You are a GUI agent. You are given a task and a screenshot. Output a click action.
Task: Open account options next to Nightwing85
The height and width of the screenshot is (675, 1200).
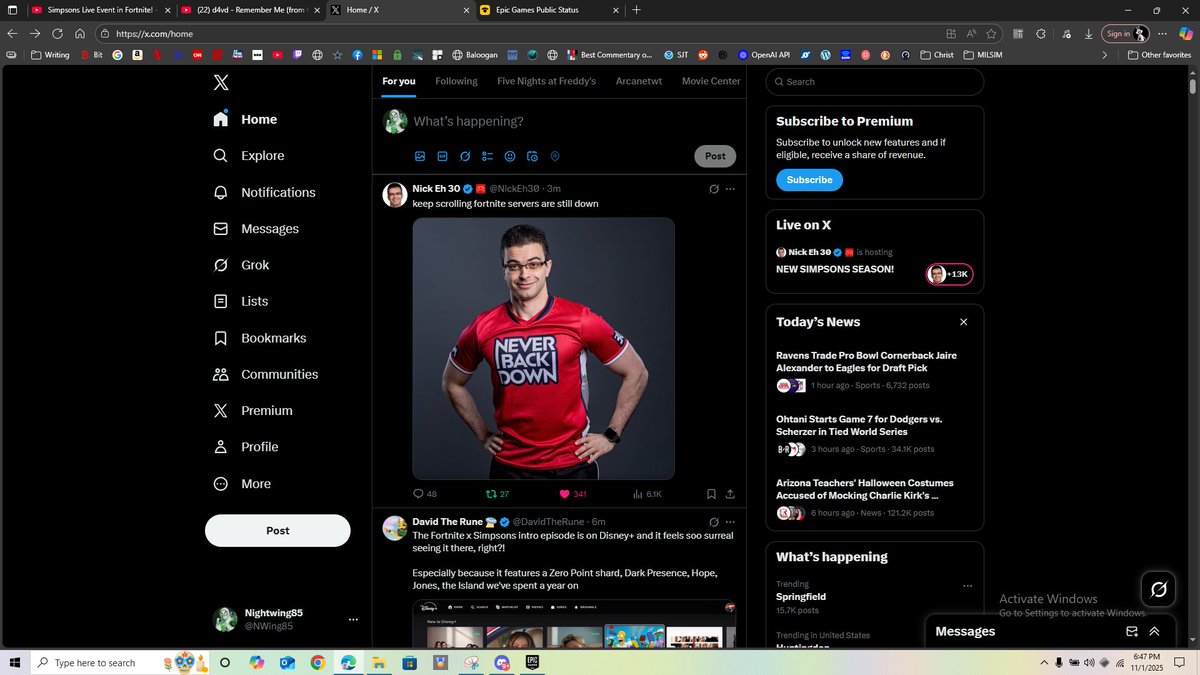pos(353,620)
